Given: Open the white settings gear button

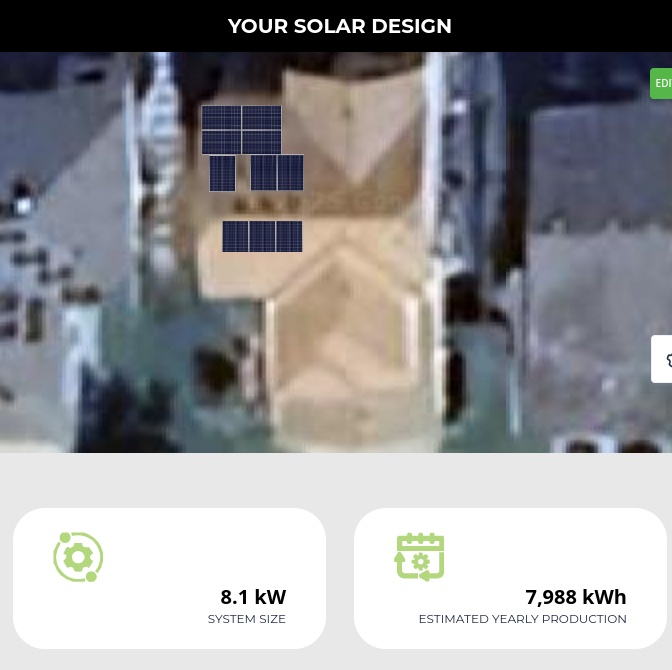Looking at the screenshot, I should pyautogui.click(x=662, y=359).
